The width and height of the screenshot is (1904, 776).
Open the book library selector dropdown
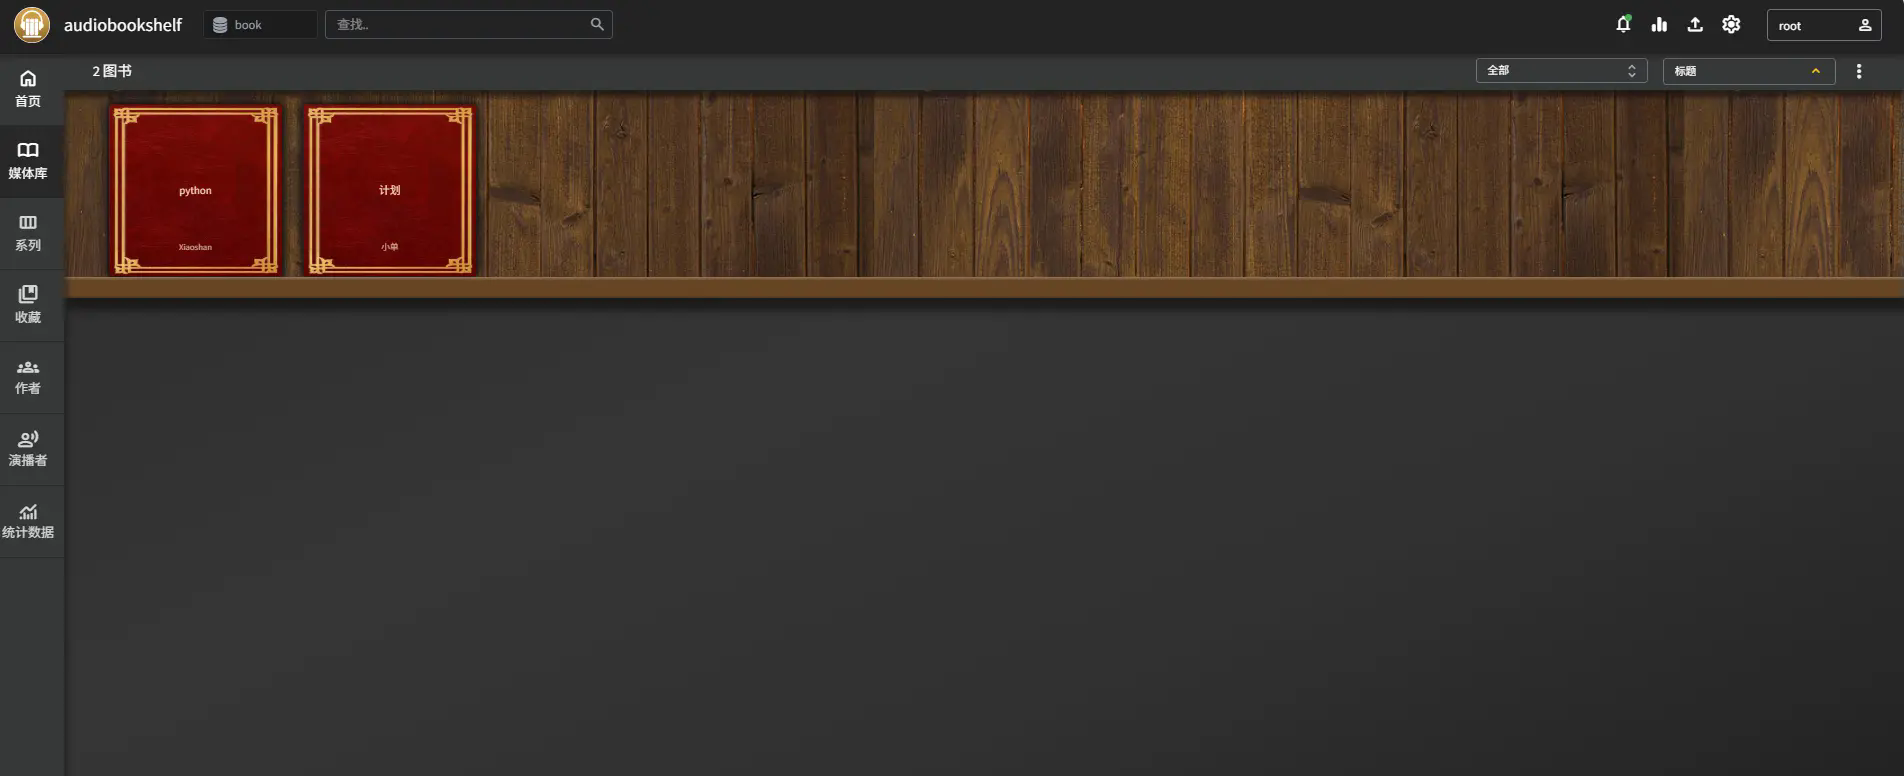[x=260, y=25]
